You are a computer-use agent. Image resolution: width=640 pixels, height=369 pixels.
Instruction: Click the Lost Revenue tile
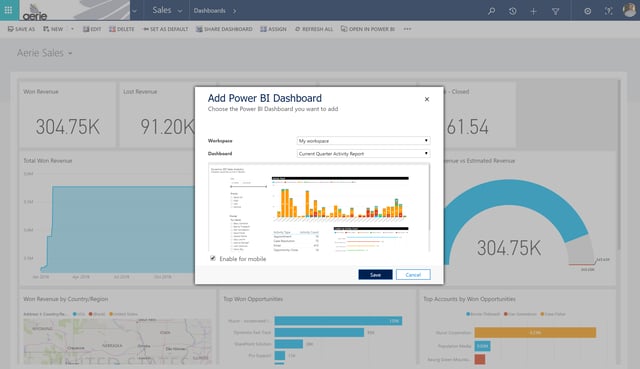[157, 115]
